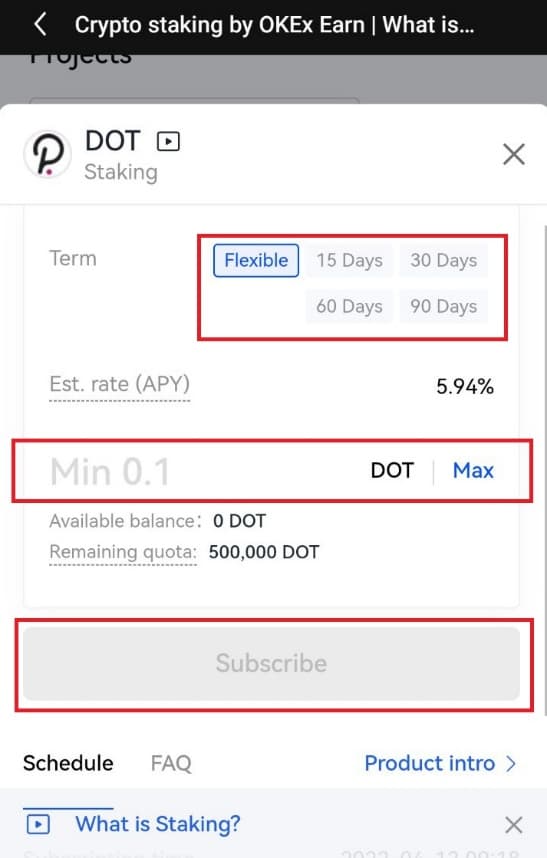The height and width of the screenshot is (858, 547).
Task: Play the What is Staking video icon
Action: click(38, 824)
